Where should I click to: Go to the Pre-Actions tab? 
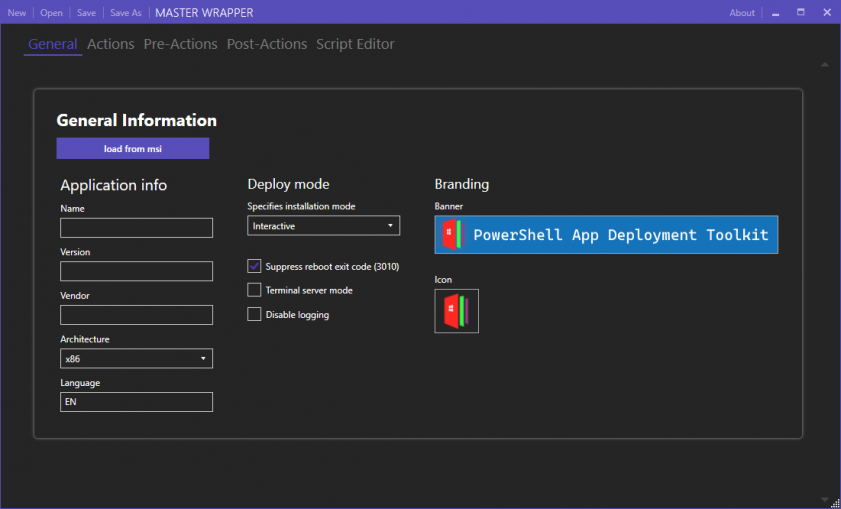pos(180,44)
